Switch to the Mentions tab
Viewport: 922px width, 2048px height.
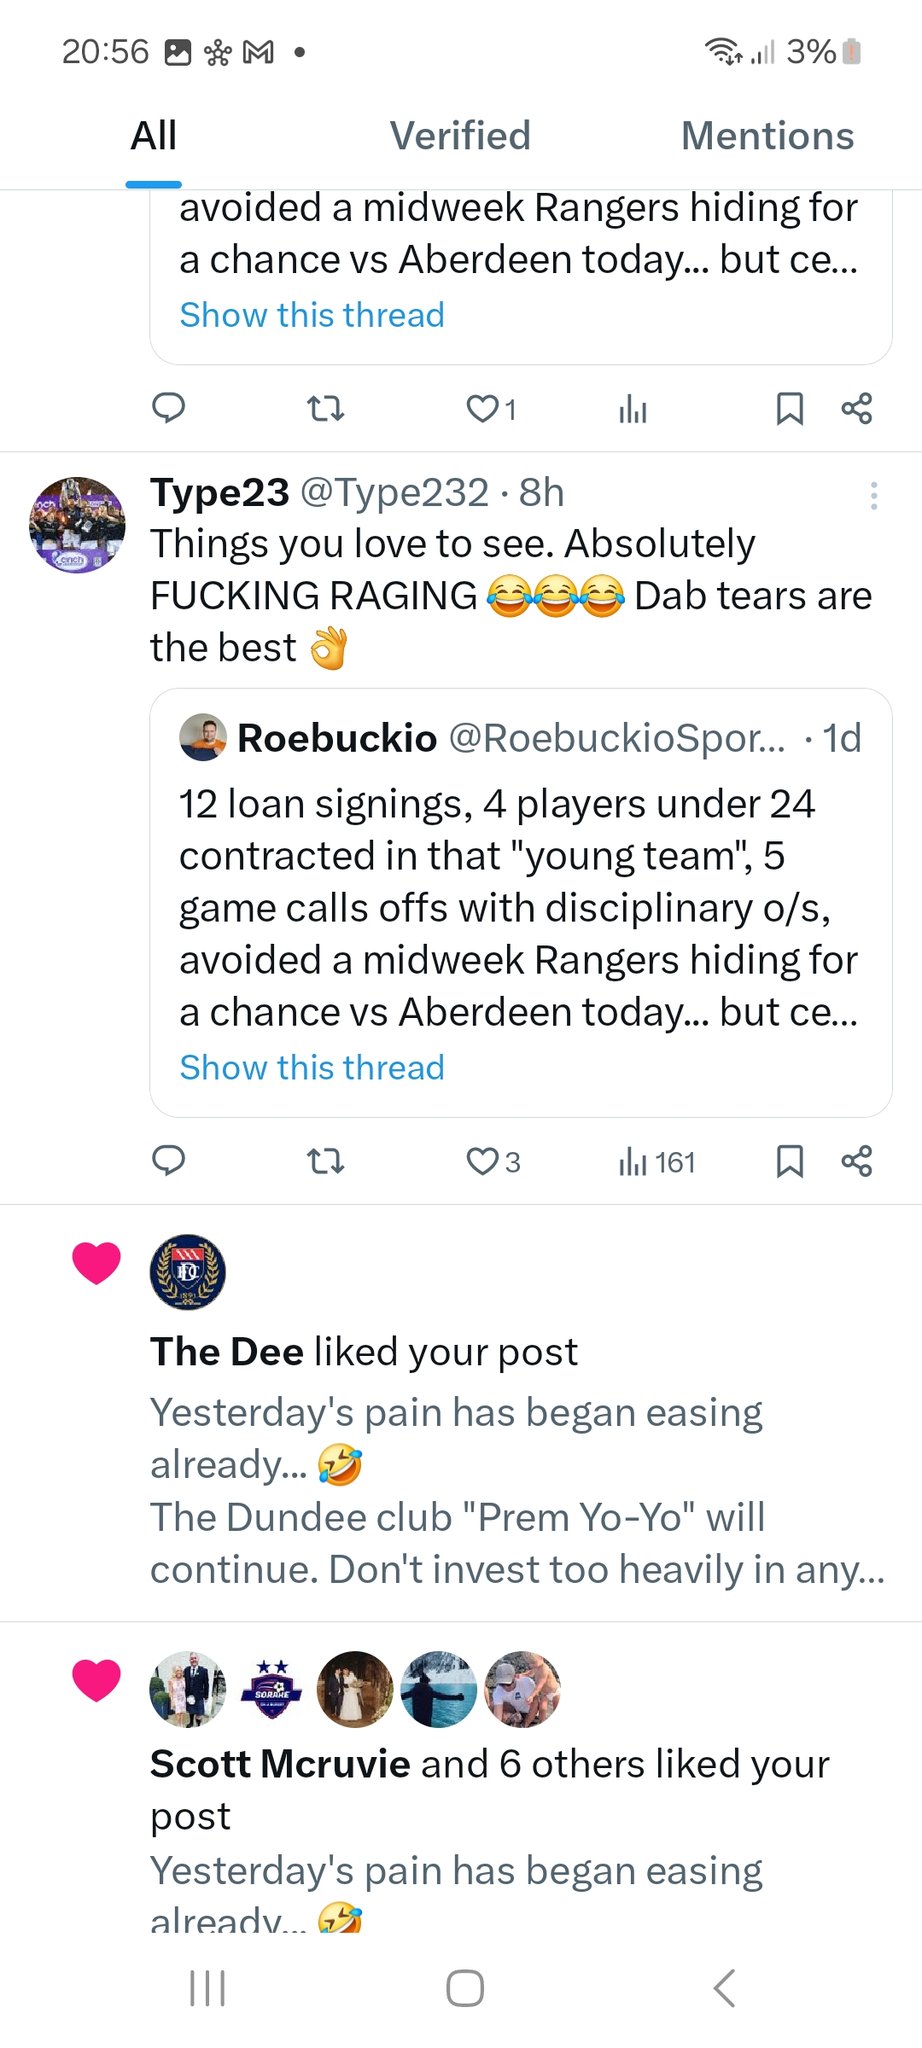tap(767, 136)
